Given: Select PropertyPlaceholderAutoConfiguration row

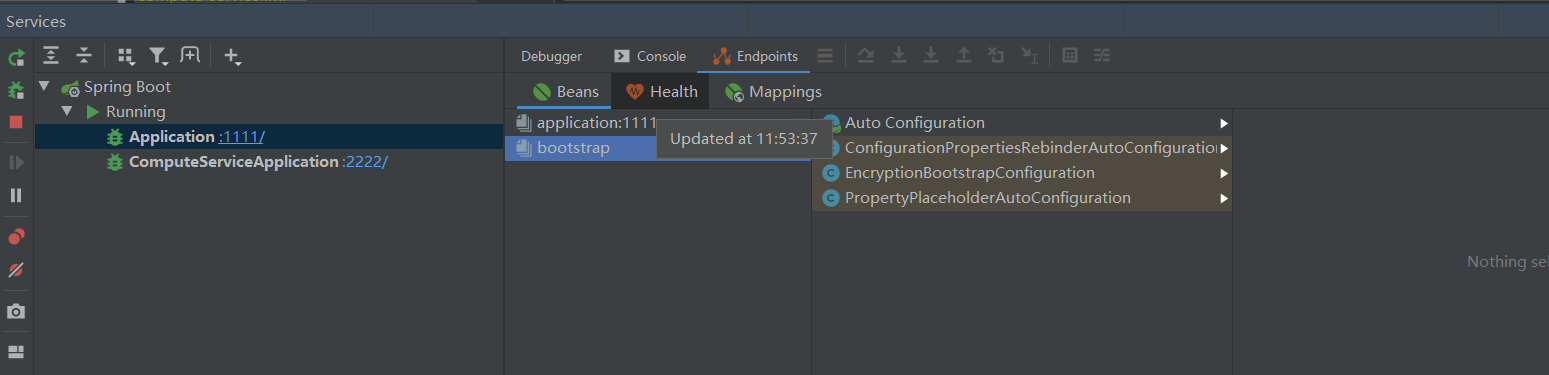Looking at the screenshot, I should coord(1022,198).
